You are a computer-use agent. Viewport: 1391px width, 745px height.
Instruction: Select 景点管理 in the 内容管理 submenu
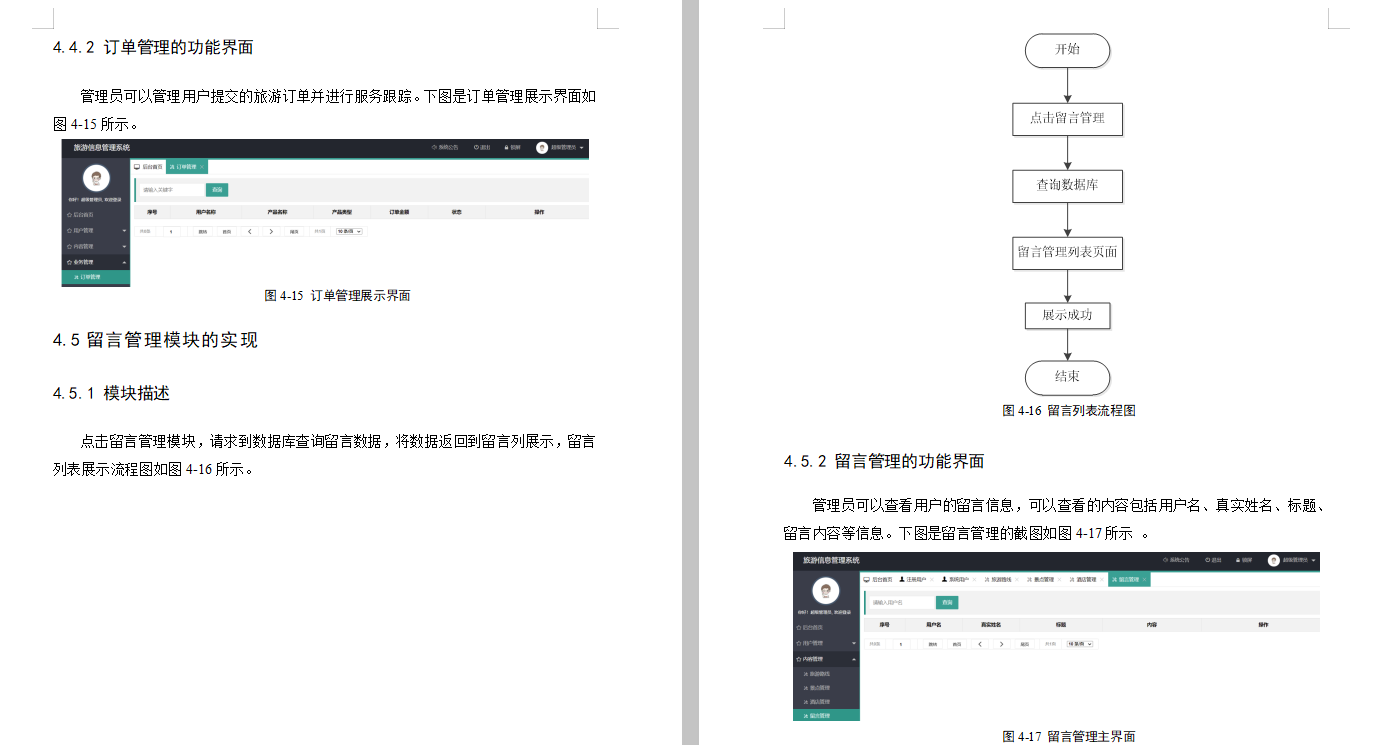pyautogui.click(x=818, y=687)
